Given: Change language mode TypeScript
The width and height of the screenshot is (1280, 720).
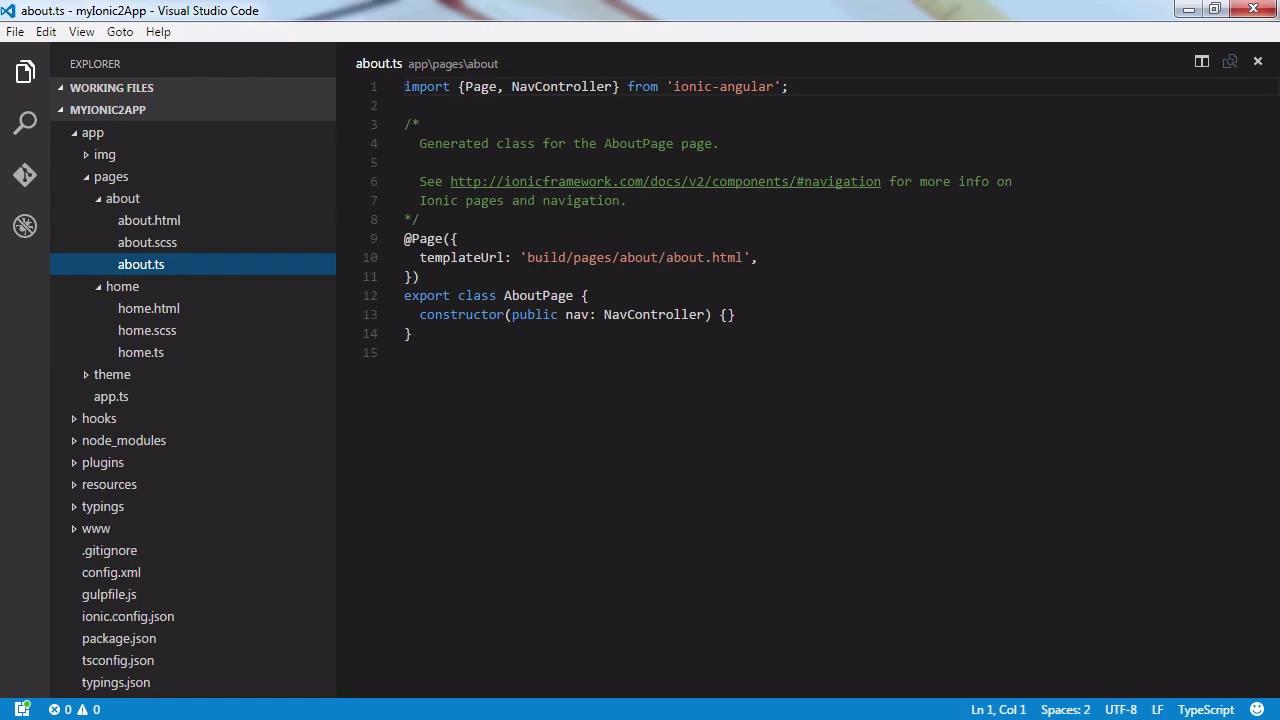Looking at the screenshot, I should 1206,709.
